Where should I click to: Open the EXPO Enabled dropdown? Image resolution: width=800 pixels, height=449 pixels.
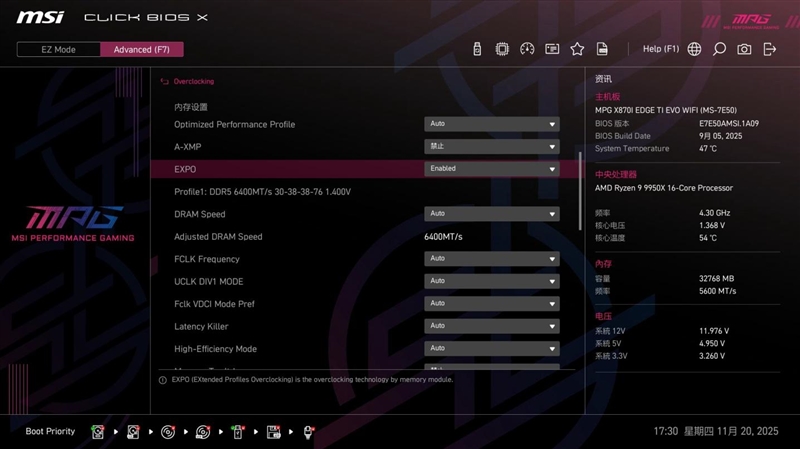(492, 169)
